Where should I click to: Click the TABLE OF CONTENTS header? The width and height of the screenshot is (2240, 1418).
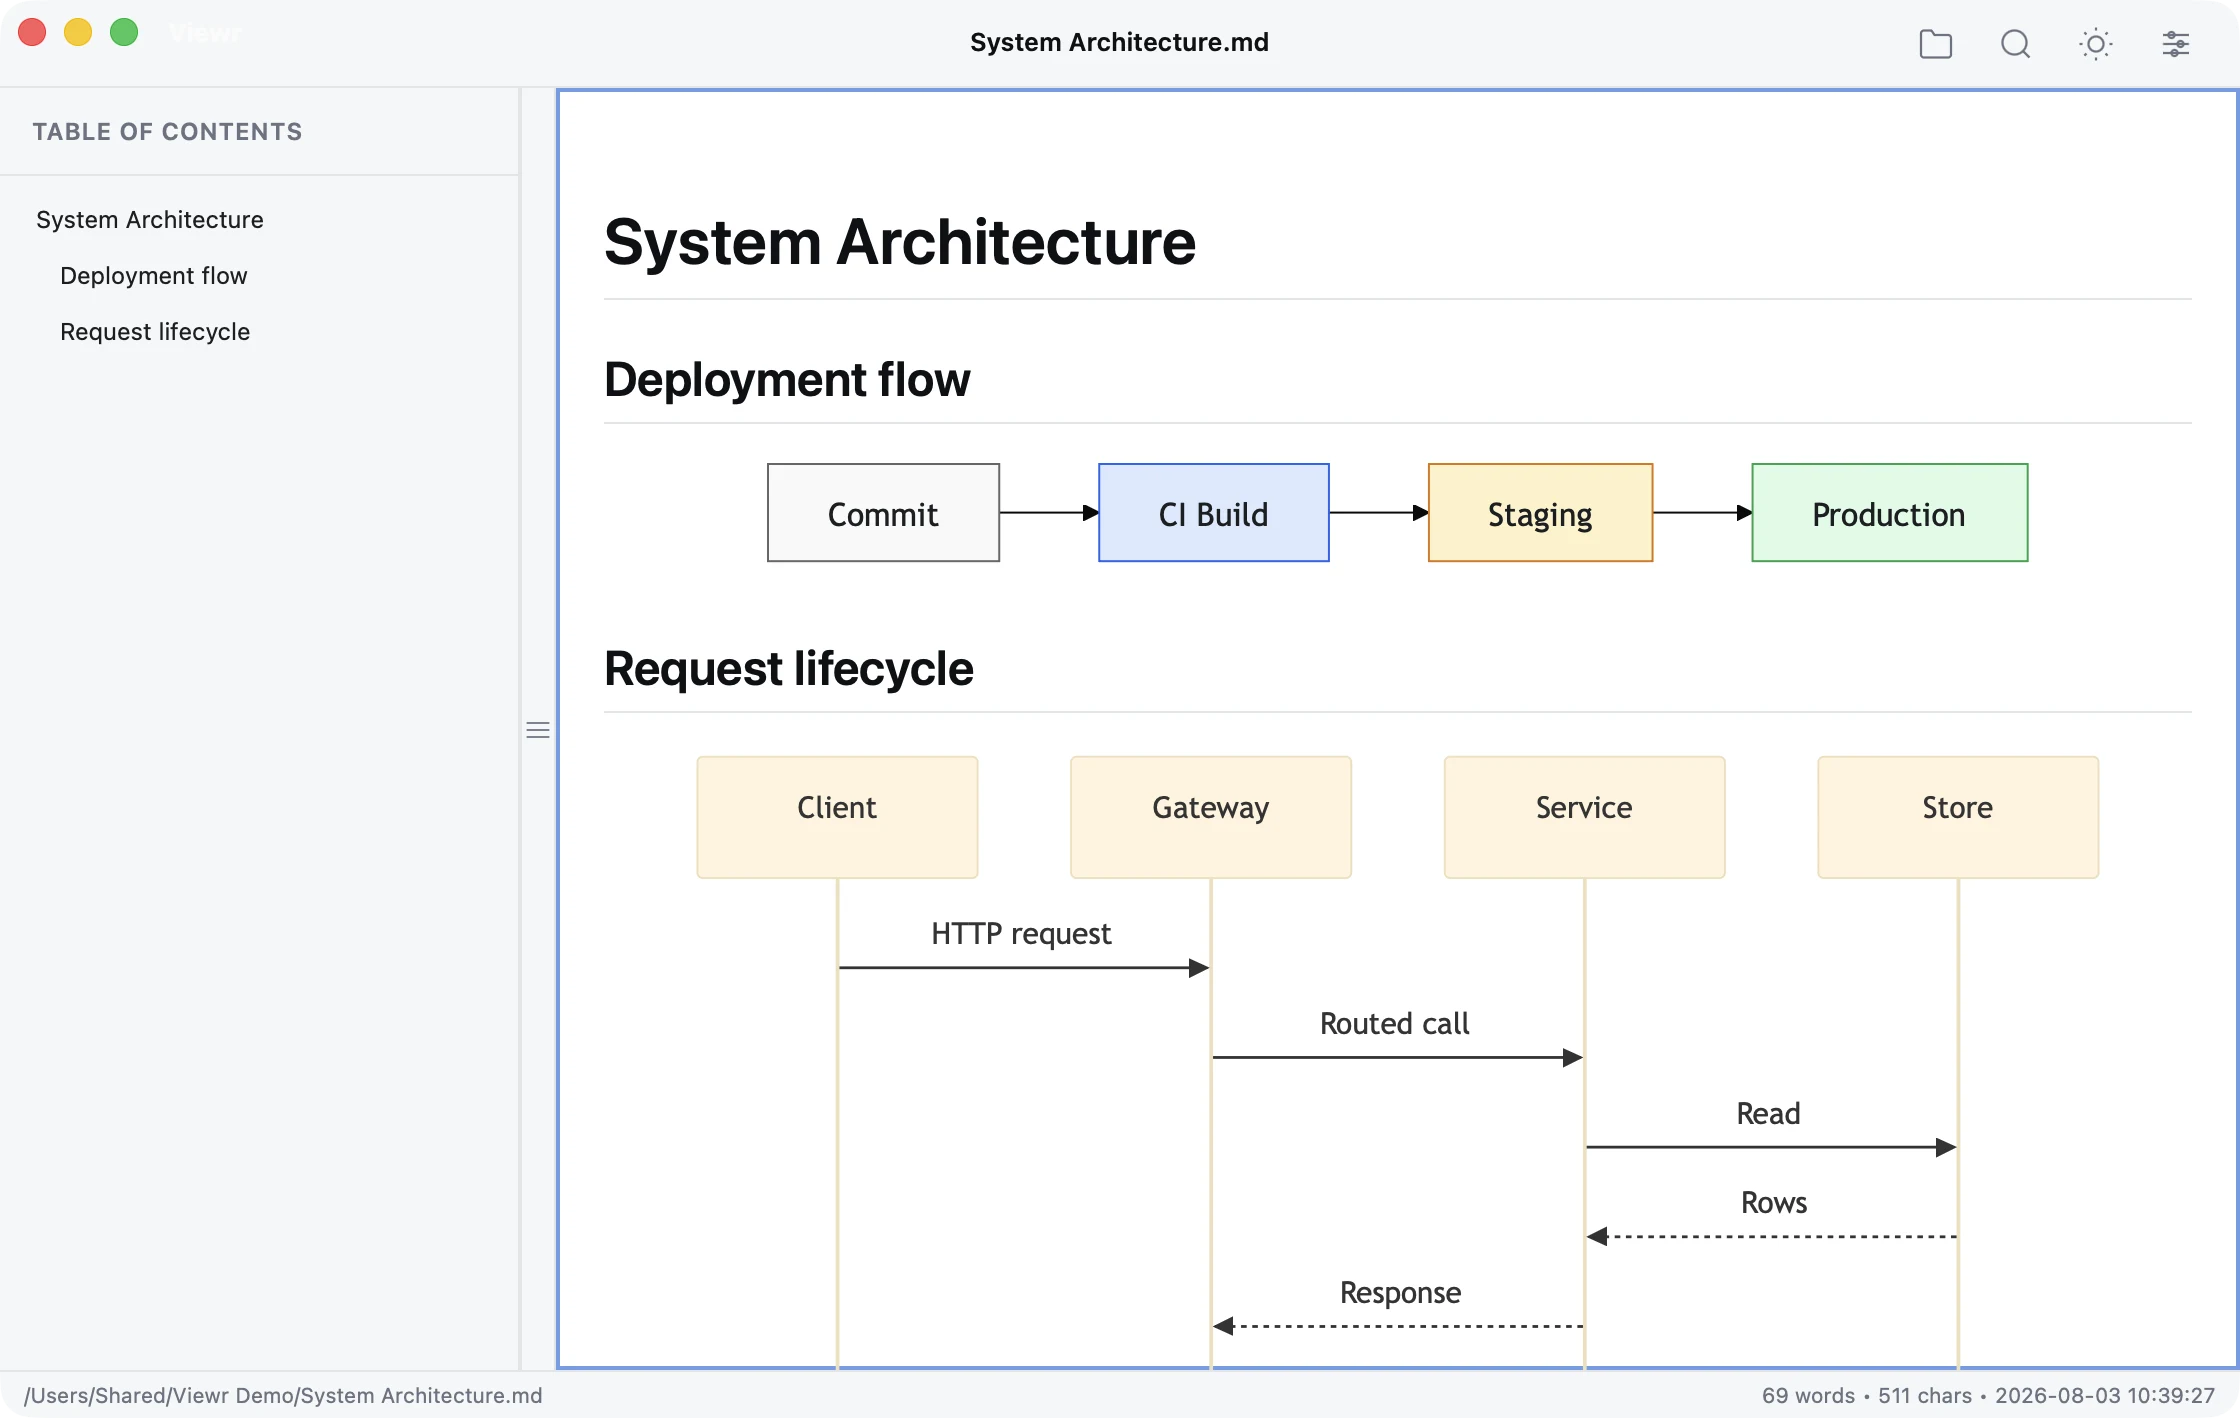[167, 132]
